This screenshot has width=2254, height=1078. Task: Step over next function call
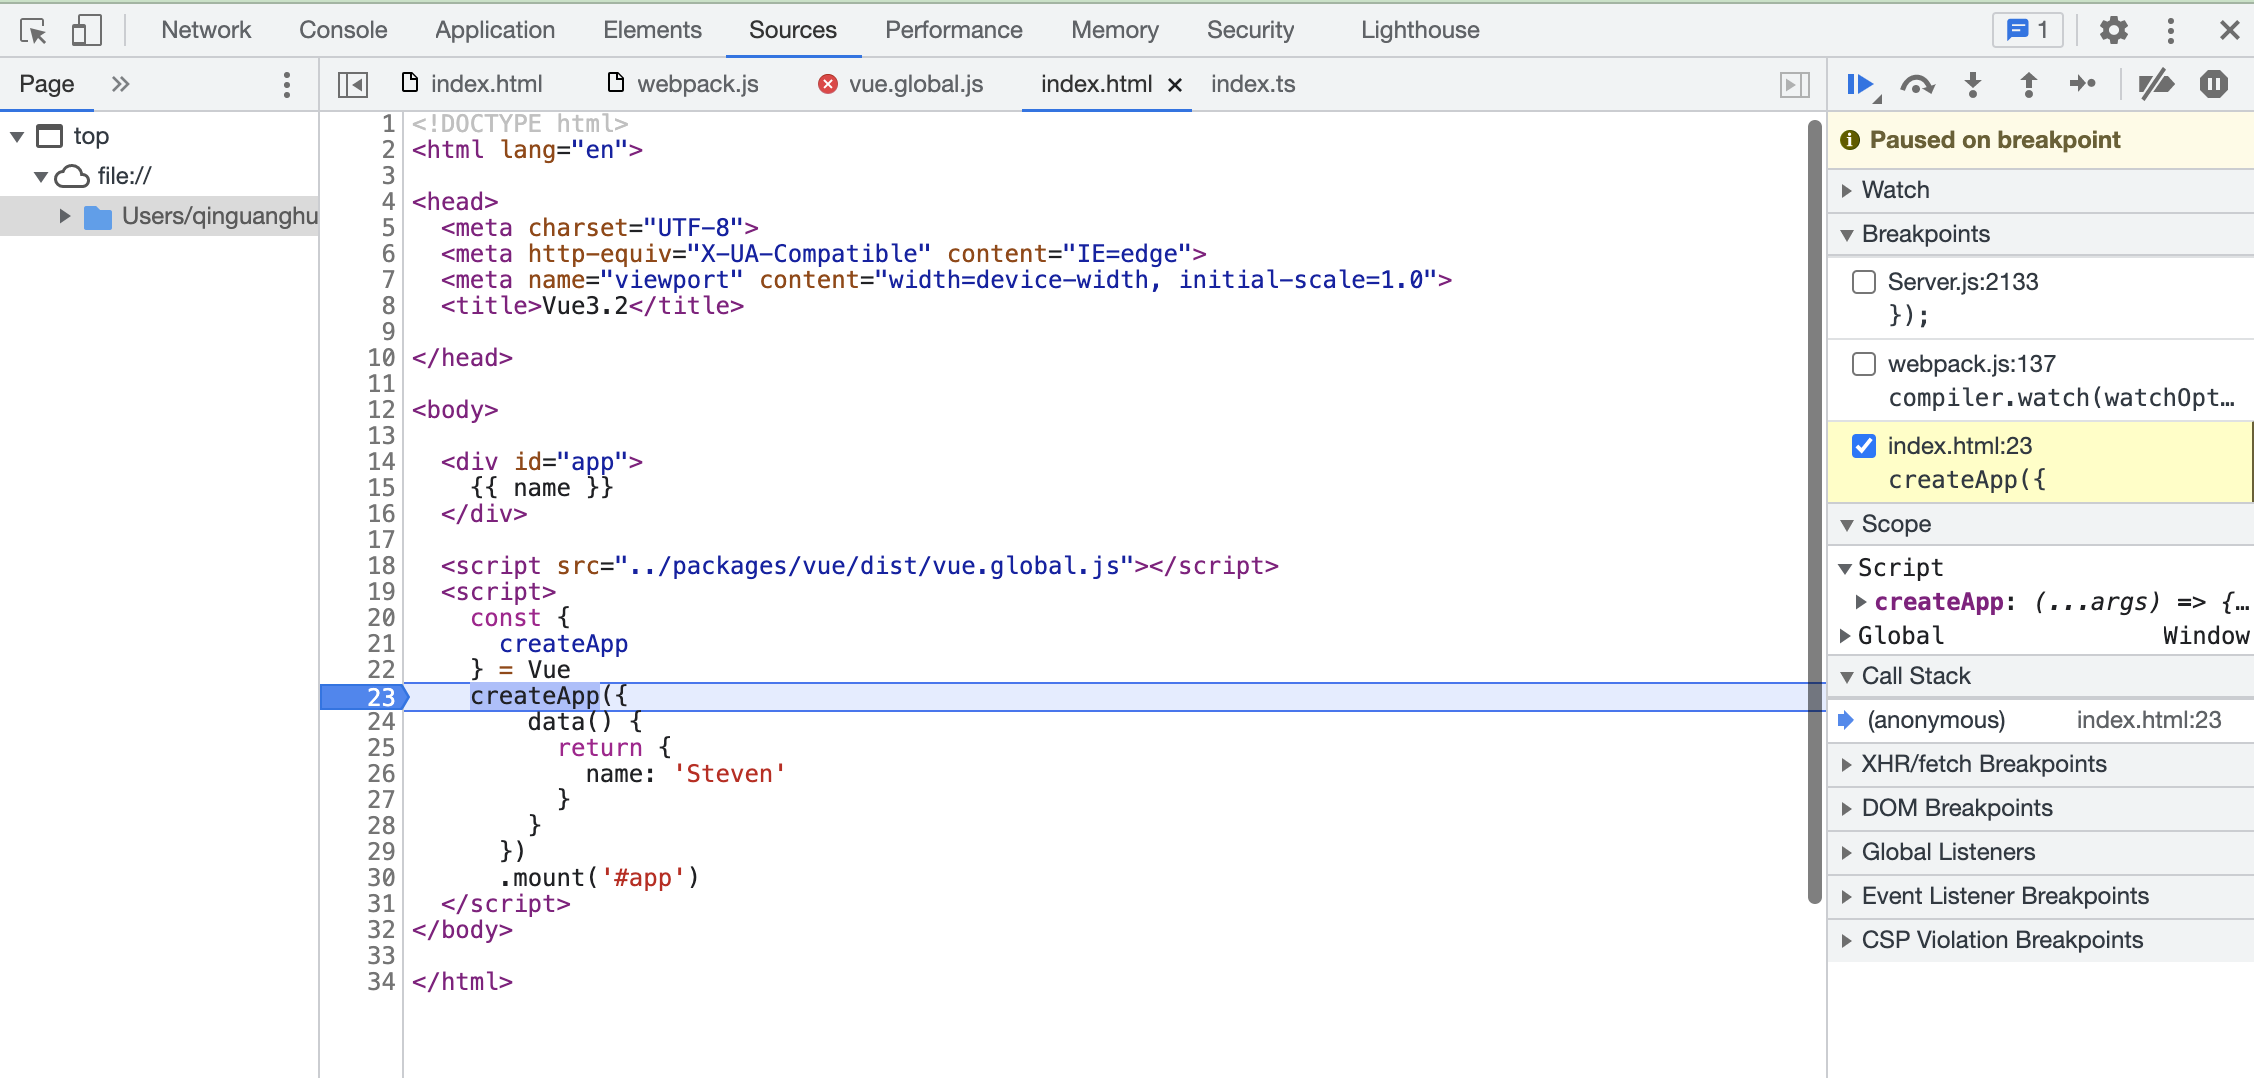point(1917,84)
